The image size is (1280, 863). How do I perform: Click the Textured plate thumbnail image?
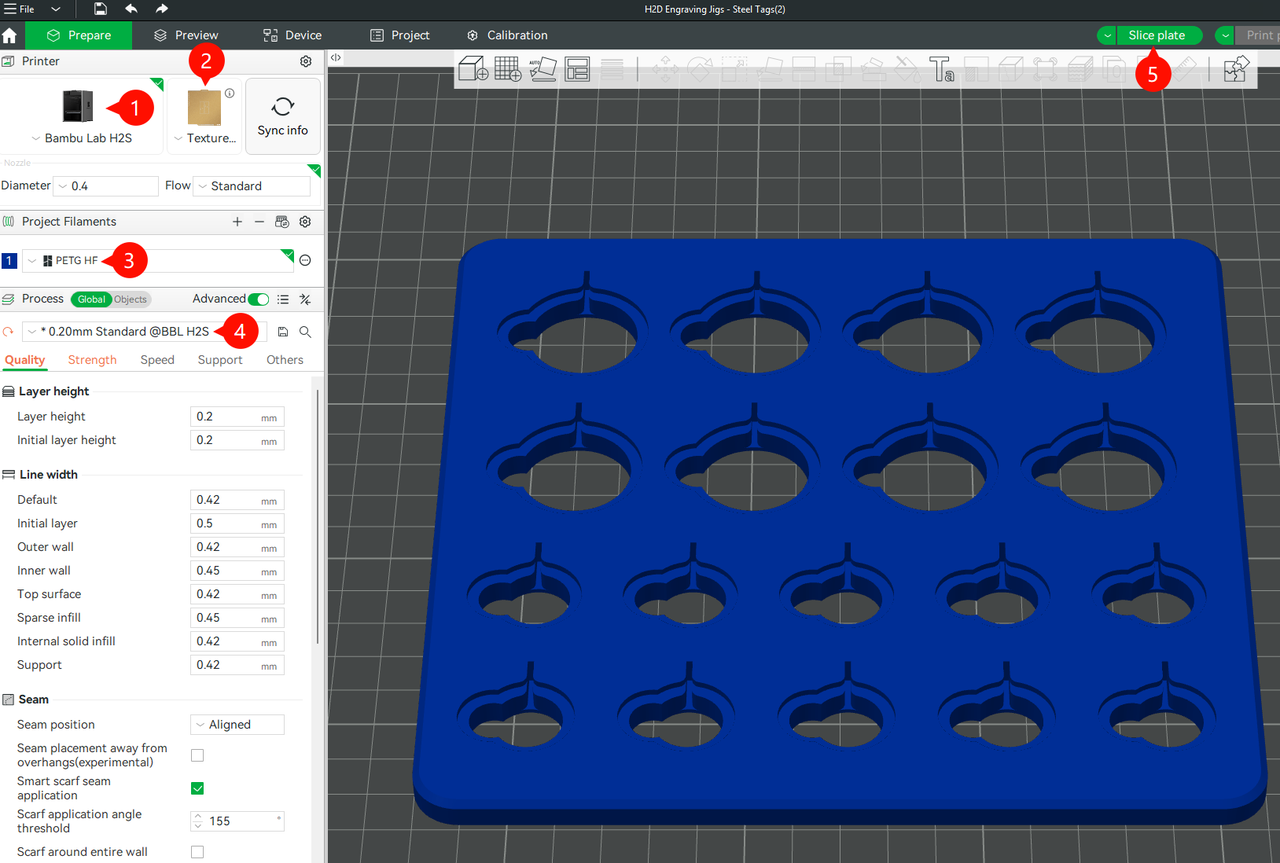(x=204, y=106)
